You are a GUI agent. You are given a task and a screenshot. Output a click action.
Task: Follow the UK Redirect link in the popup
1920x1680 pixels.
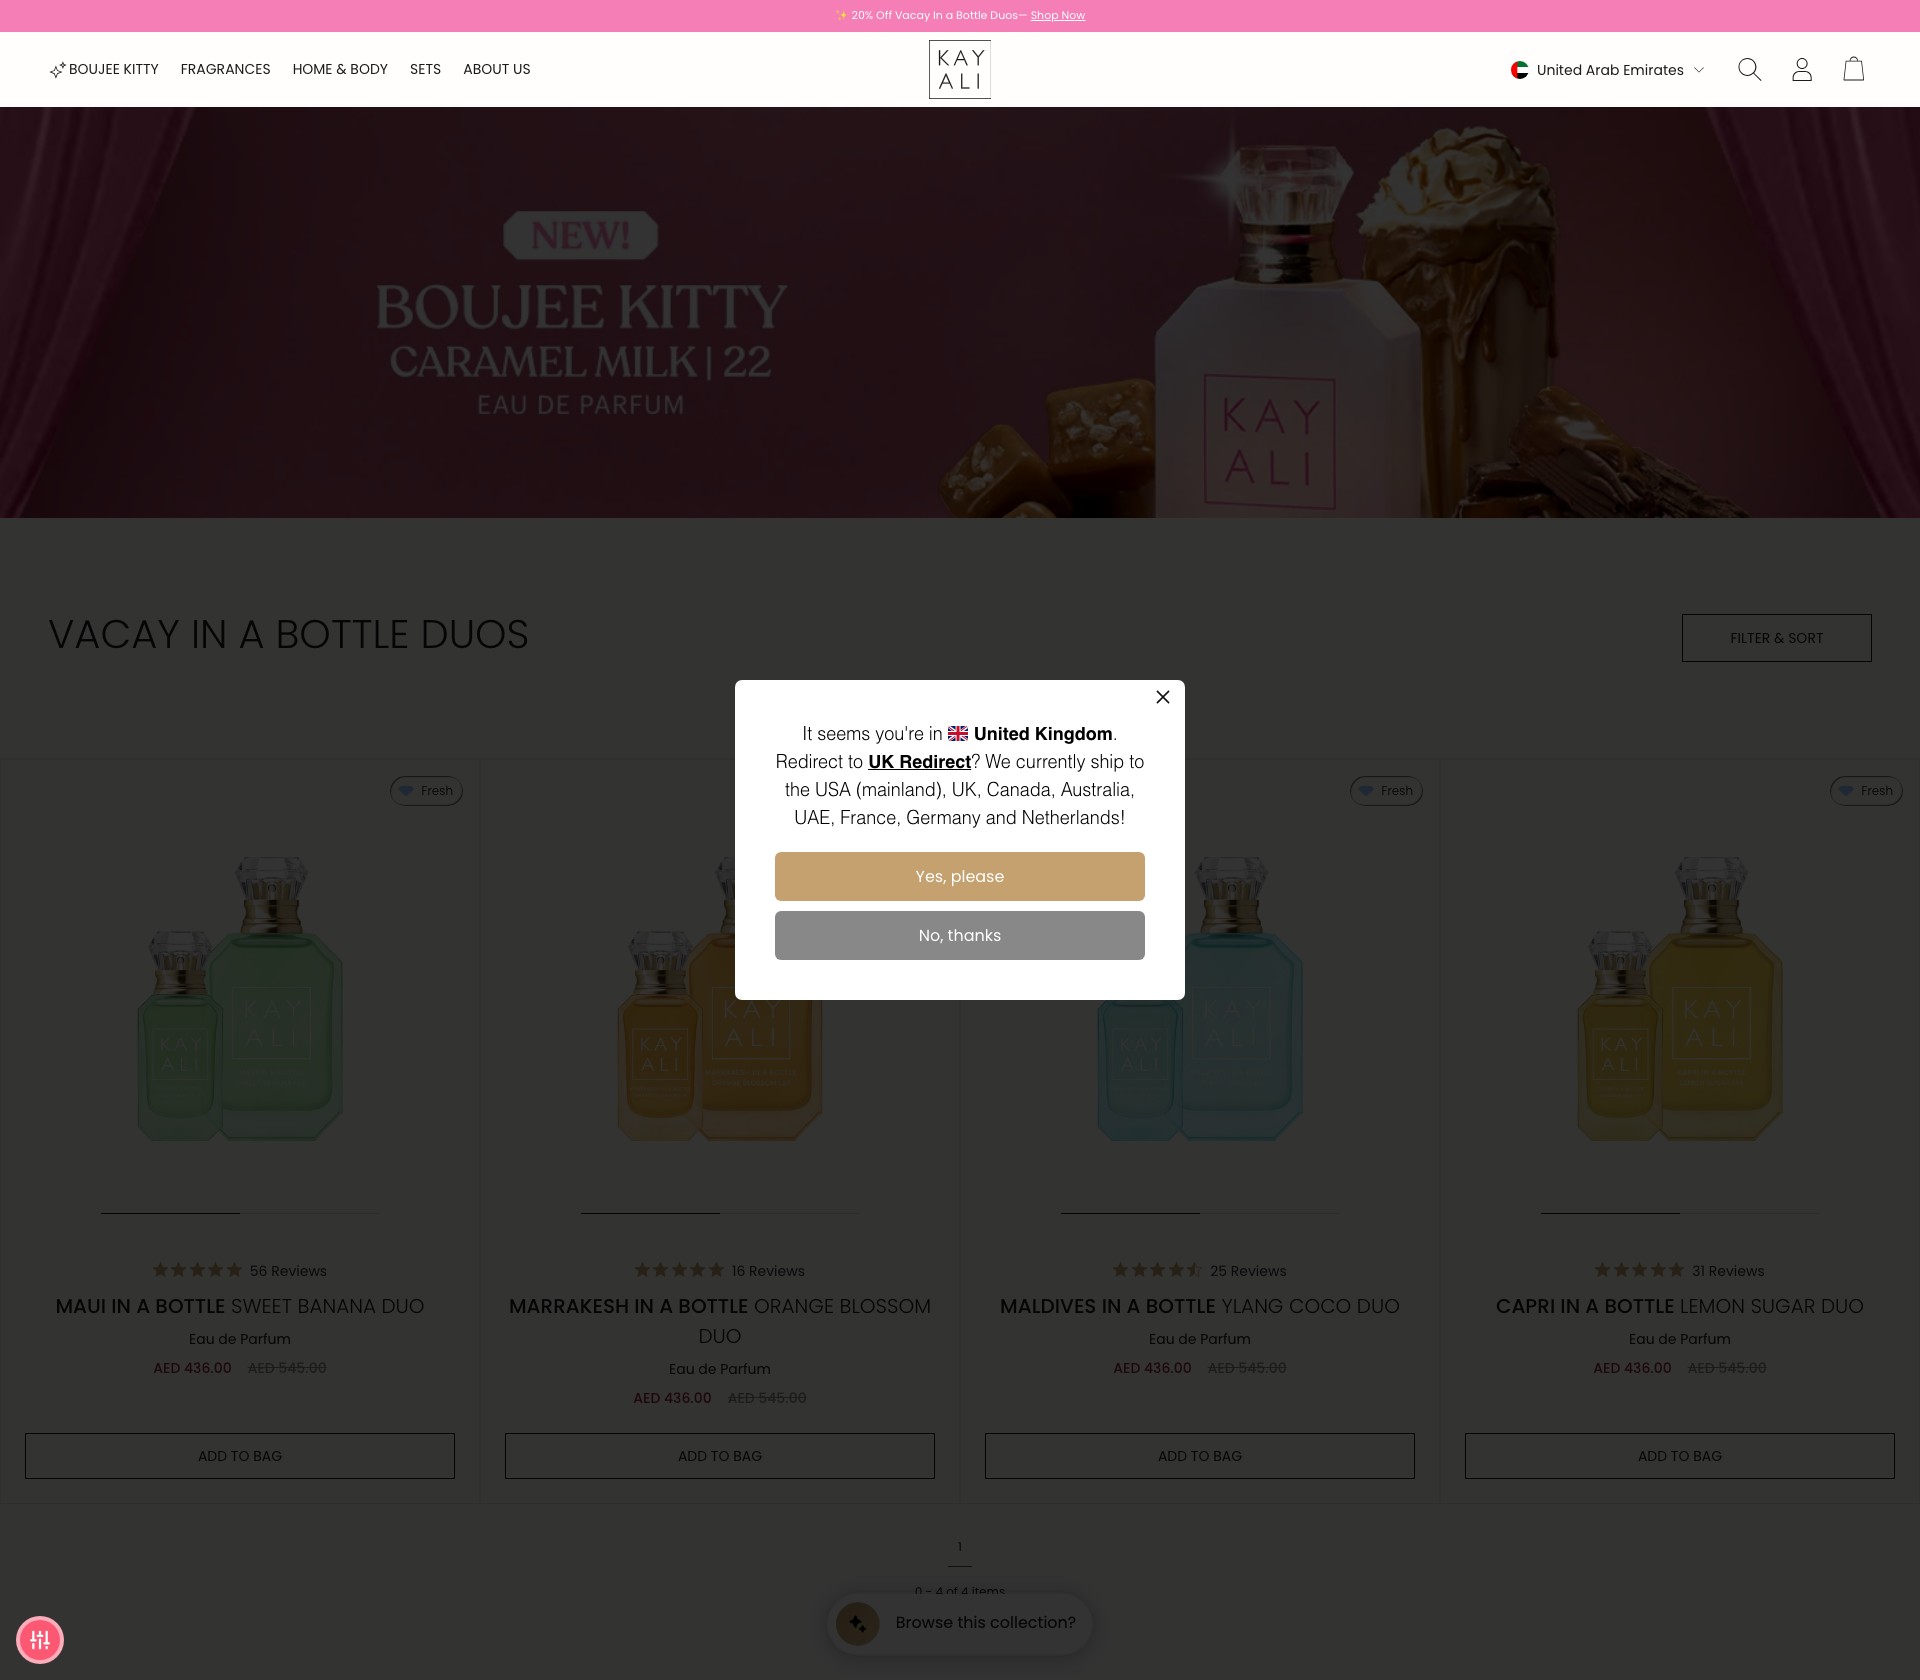point(919,761)
